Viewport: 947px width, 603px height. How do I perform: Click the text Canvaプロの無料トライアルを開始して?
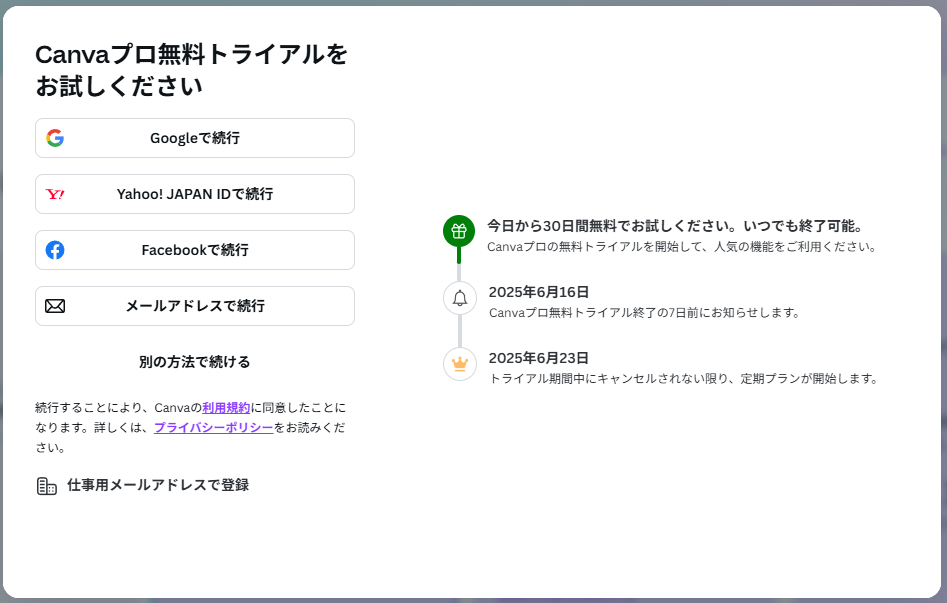pos(594,247)
